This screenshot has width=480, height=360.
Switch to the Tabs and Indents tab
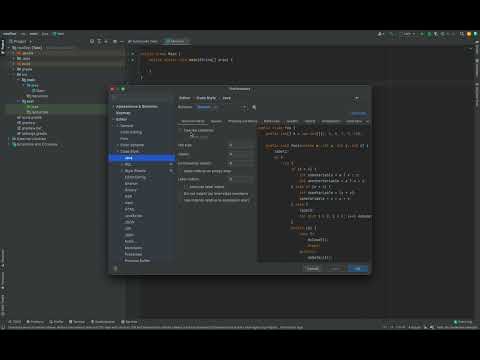tap(193, 121)
